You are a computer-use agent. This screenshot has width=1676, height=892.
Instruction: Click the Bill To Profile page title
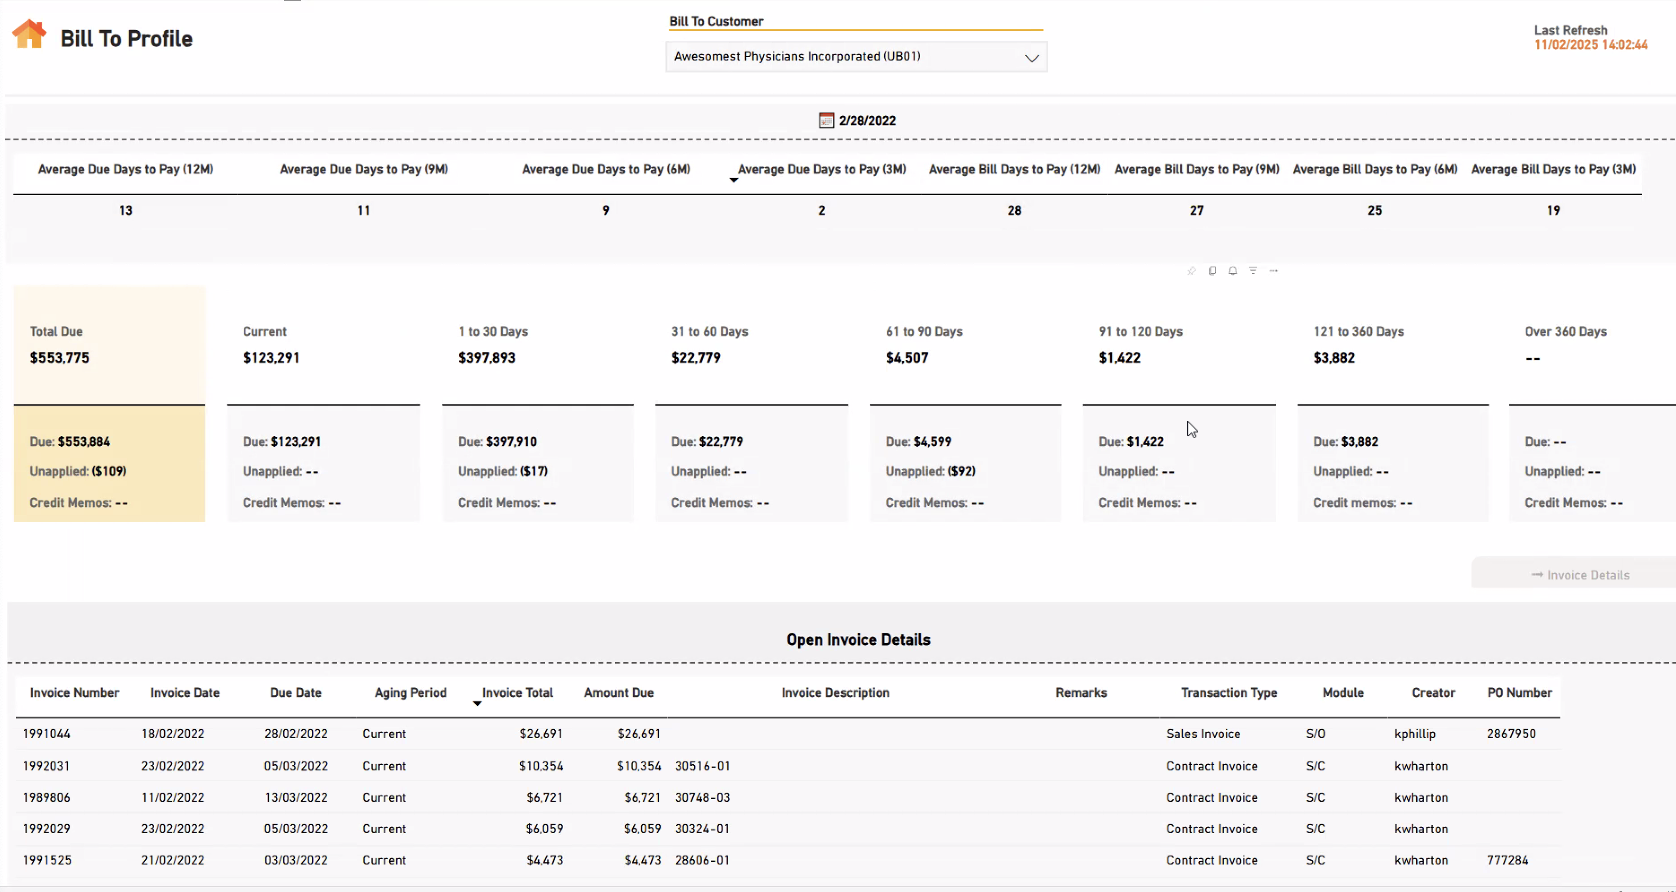[127, 39]
